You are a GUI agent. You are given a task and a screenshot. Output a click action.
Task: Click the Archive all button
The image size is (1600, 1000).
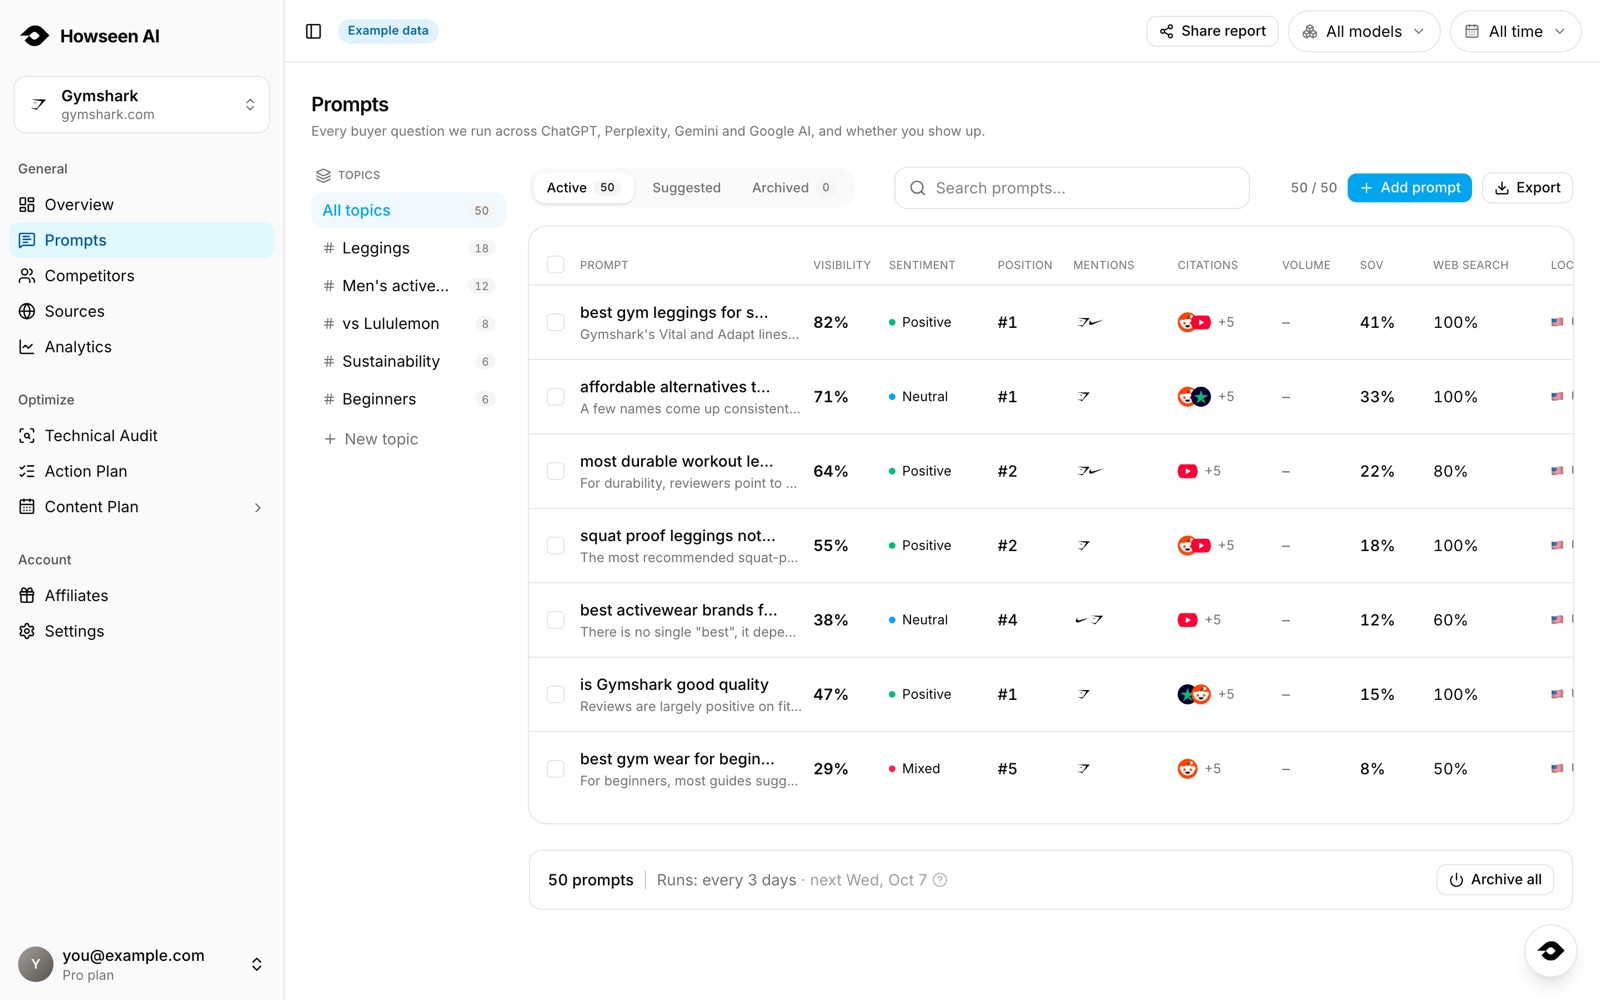[x=1495, y=880]
